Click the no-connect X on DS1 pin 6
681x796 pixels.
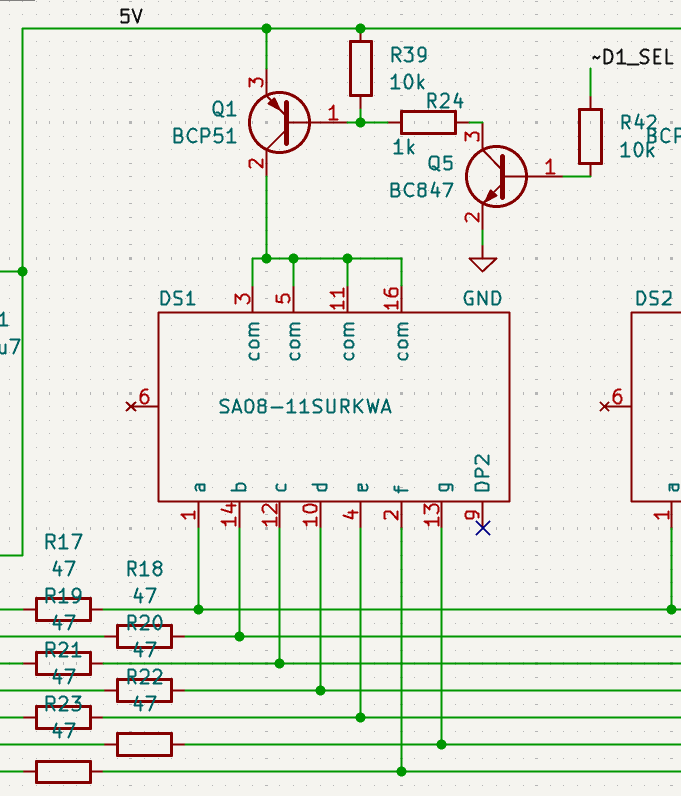(130, 406)
